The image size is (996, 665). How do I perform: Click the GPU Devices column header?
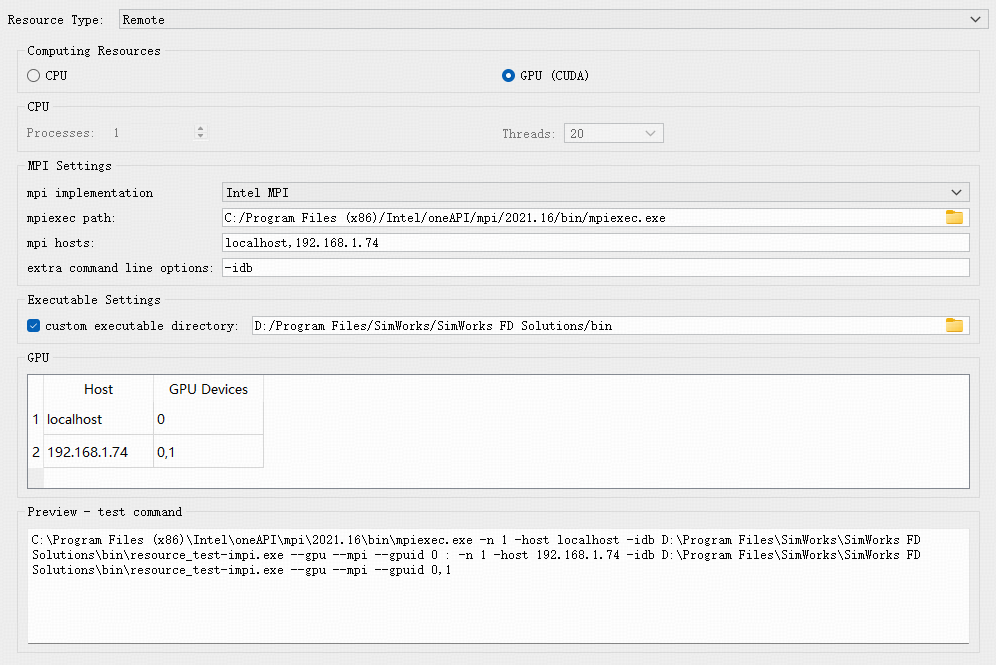[208, 389]
